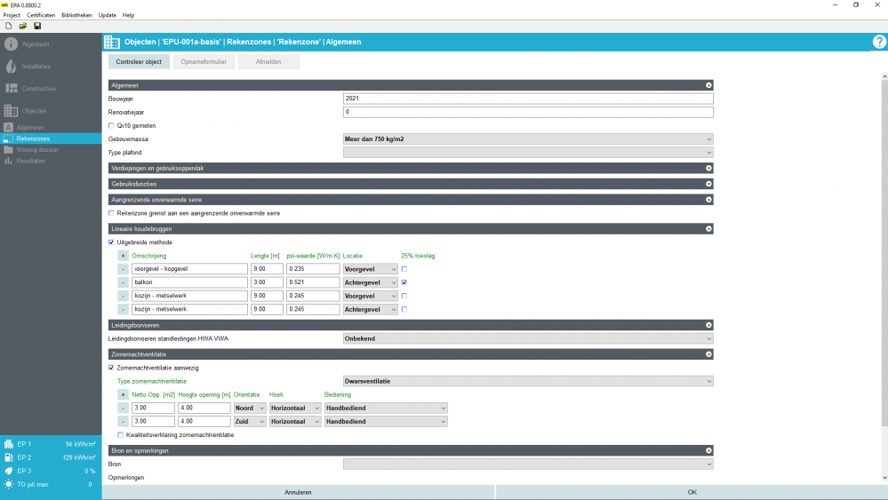Click the Save floppy disk icon

37,26
